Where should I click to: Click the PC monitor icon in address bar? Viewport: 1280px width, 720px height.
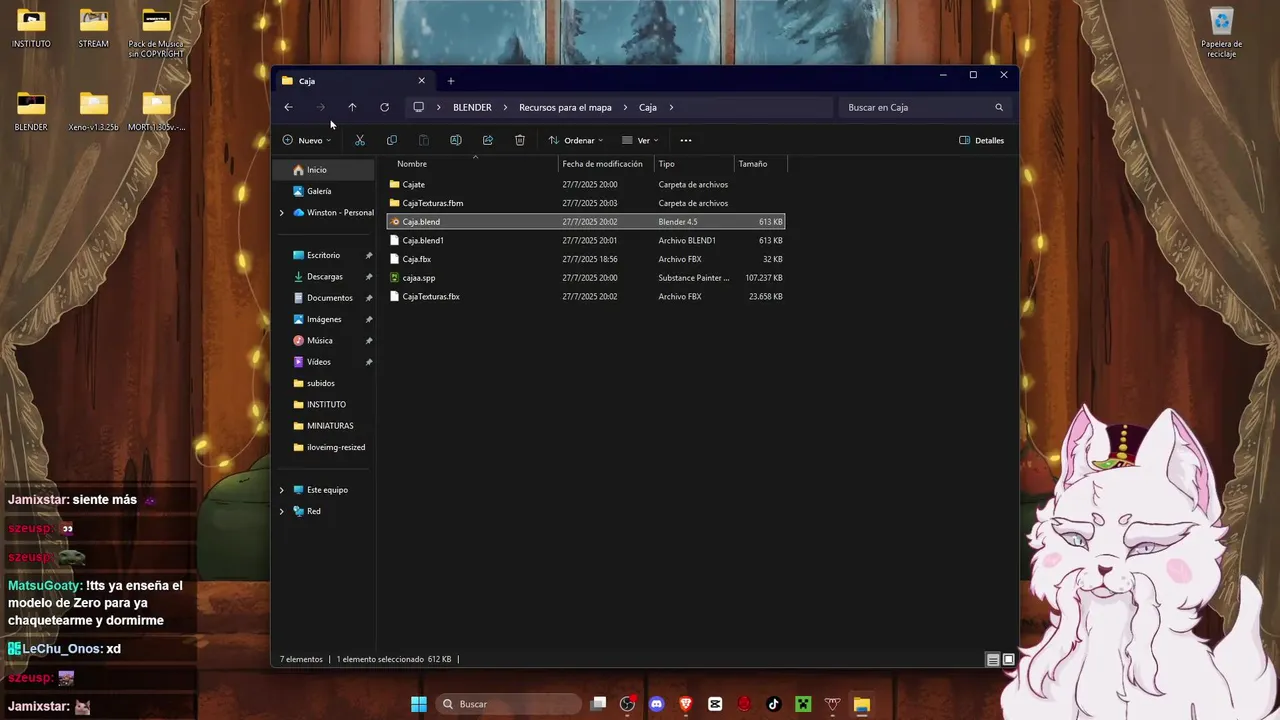[418, 107]
